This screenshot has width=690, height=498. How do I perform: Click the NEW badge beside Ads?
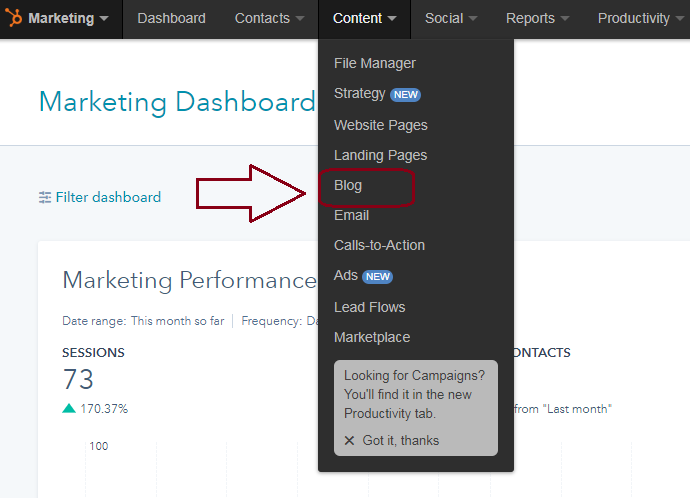click(377, 277)
